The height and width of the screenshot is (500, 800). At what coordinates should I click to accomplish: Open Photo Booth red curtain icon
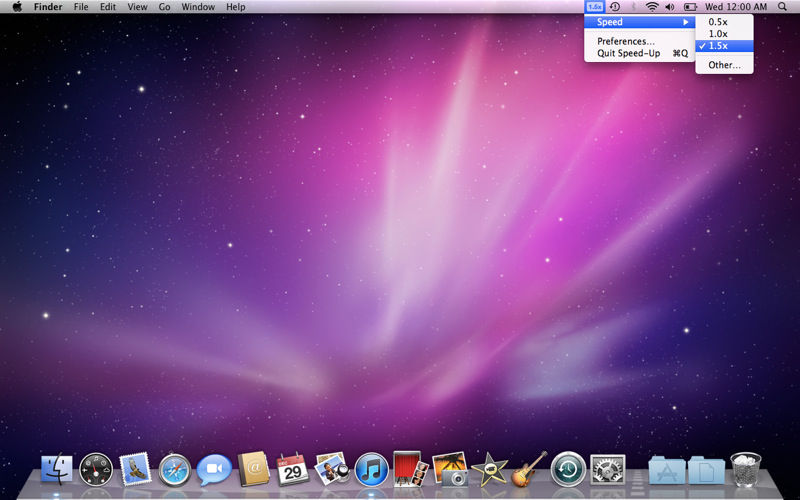click(410, 468)
